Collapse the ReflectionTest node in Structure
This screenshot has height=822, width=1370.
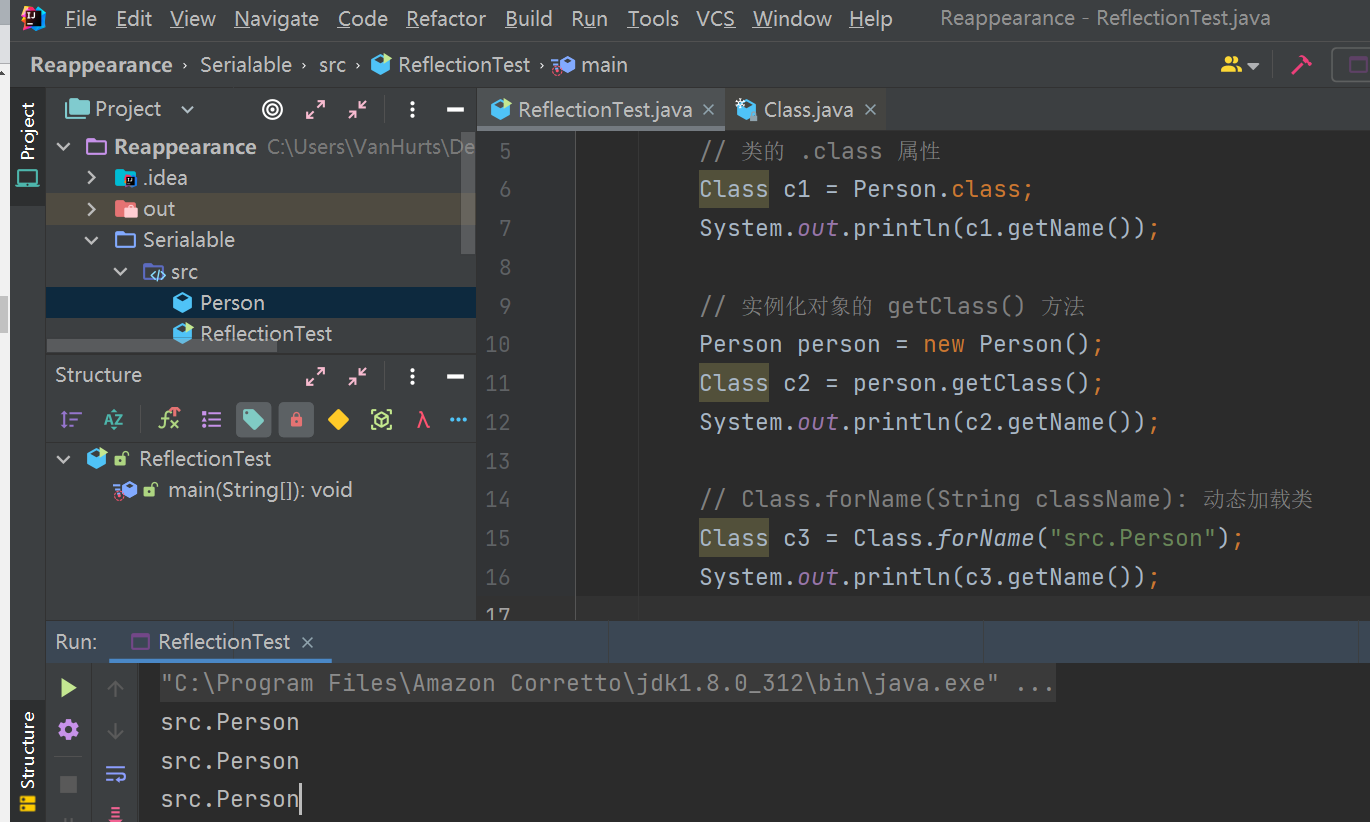[65, 459]
